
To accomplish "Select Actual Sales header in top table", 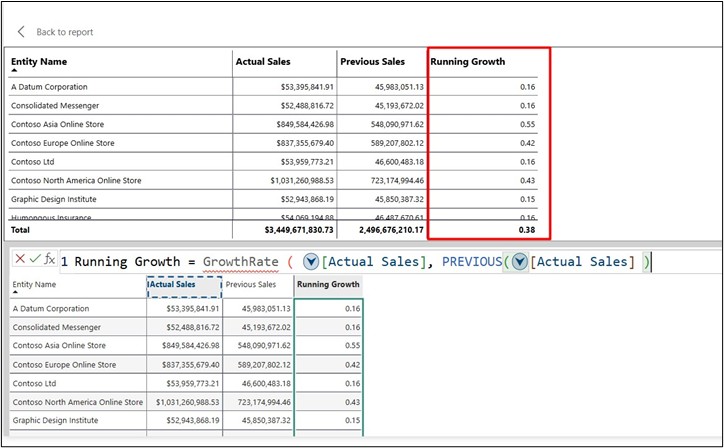I will (263, 61).
